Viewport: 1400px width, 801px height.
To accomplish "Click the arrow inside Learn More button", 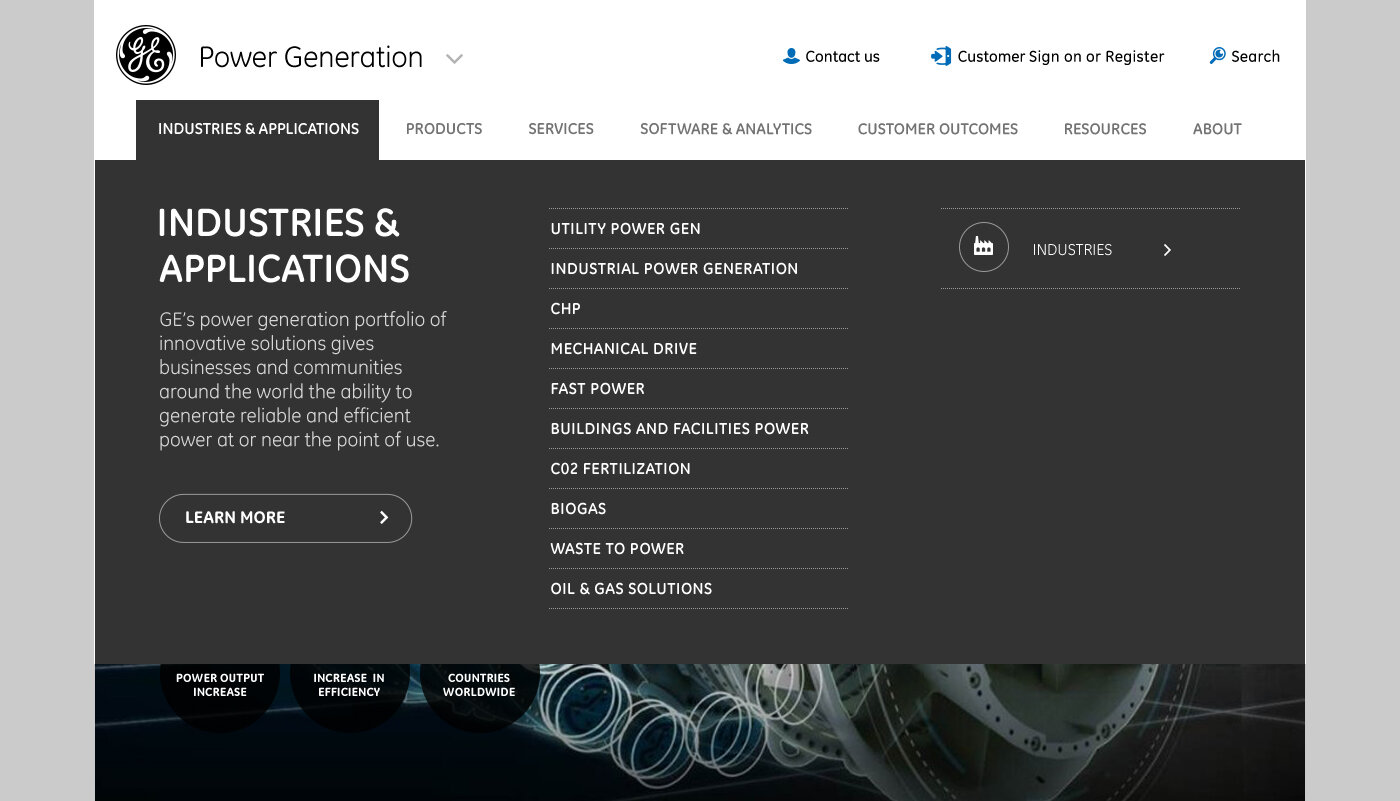I will [x=383, y=518].
